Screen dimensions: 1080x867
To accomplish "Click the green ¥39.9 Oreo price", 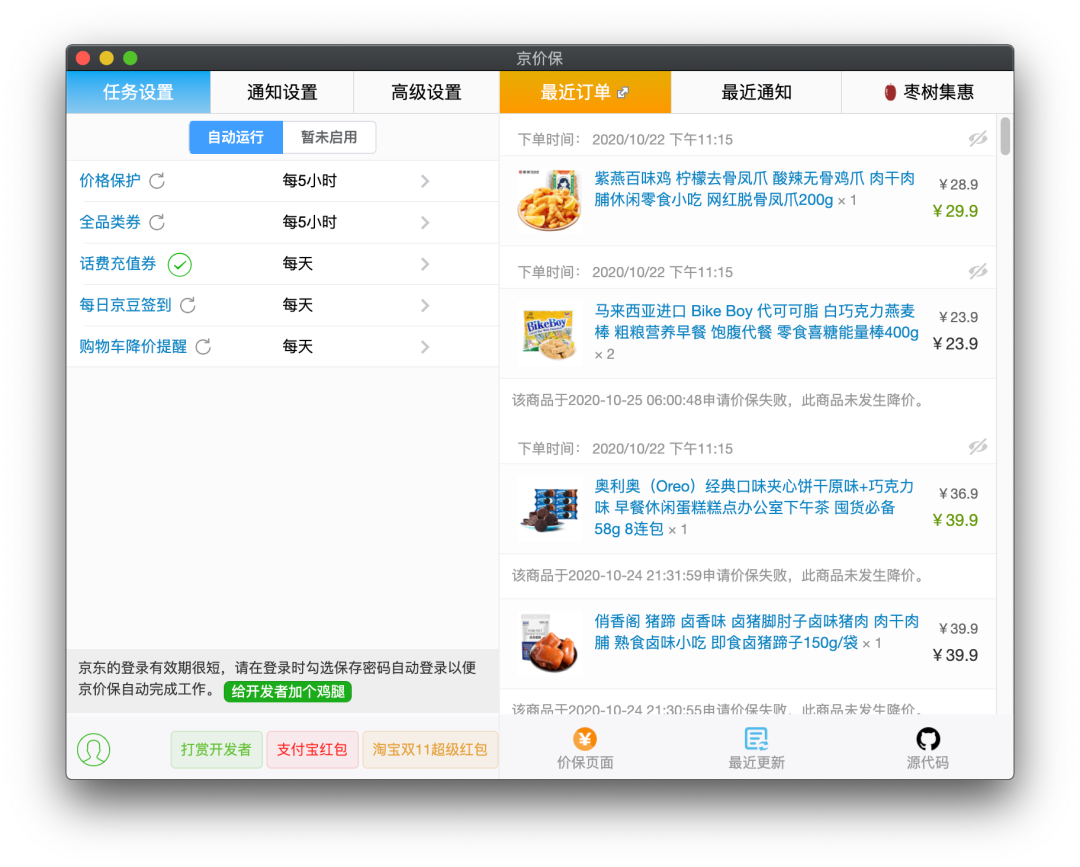I will (x=955, y=520).
